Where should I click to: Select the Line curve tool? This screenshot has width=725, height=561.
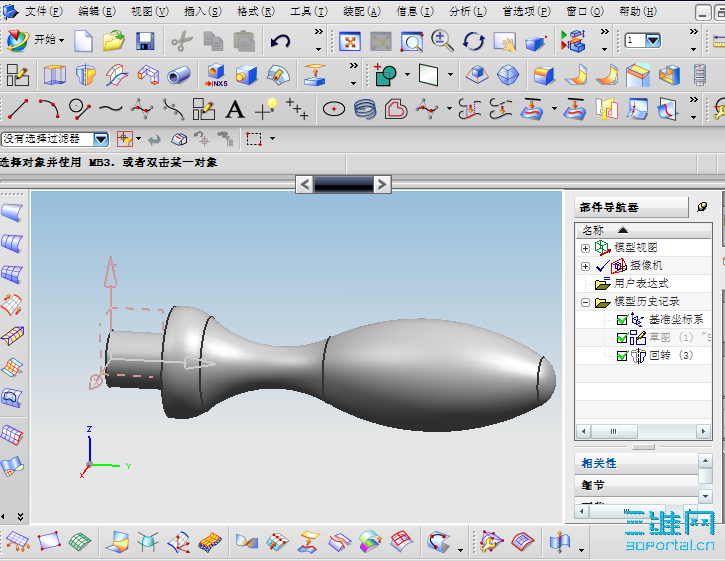coord(18,109)
